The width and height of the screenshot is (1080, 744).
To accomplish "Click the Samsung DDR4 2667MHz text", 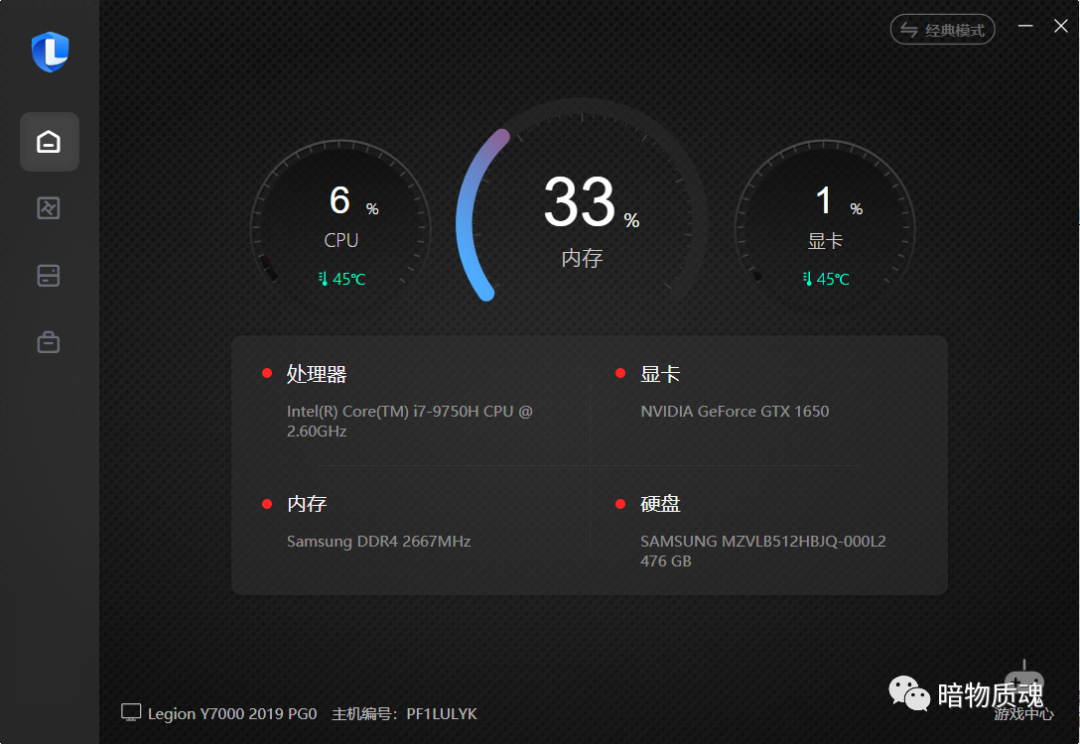I will coord(379,541).
